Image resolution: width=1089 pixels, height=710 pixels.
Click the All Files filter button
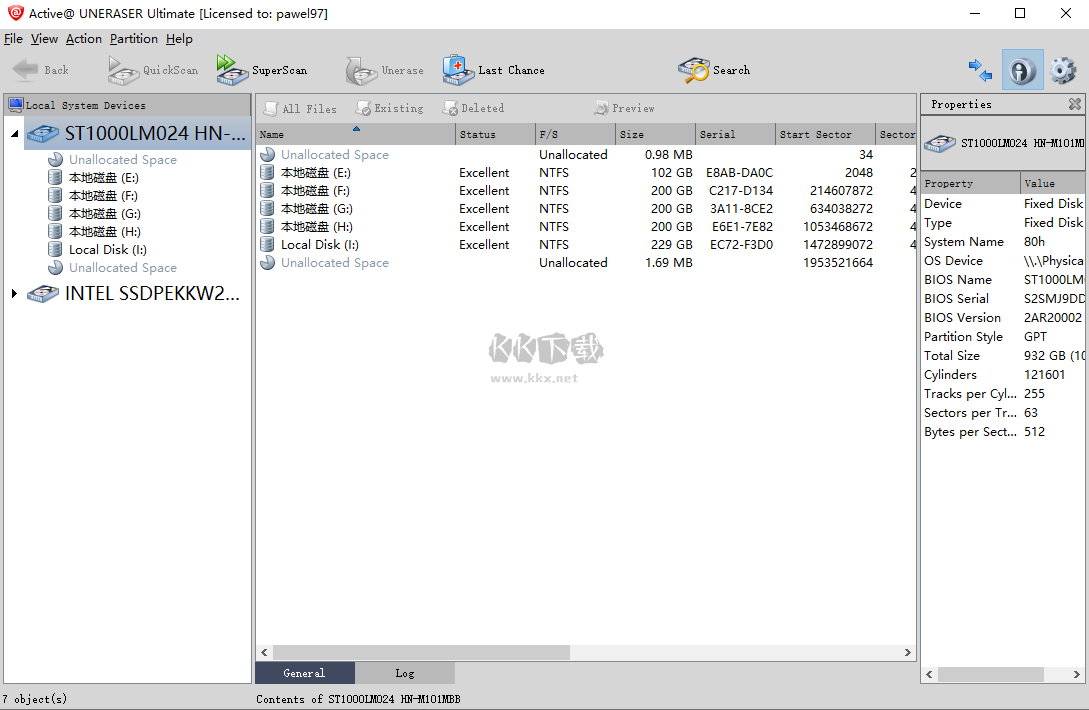coord(300,108)
